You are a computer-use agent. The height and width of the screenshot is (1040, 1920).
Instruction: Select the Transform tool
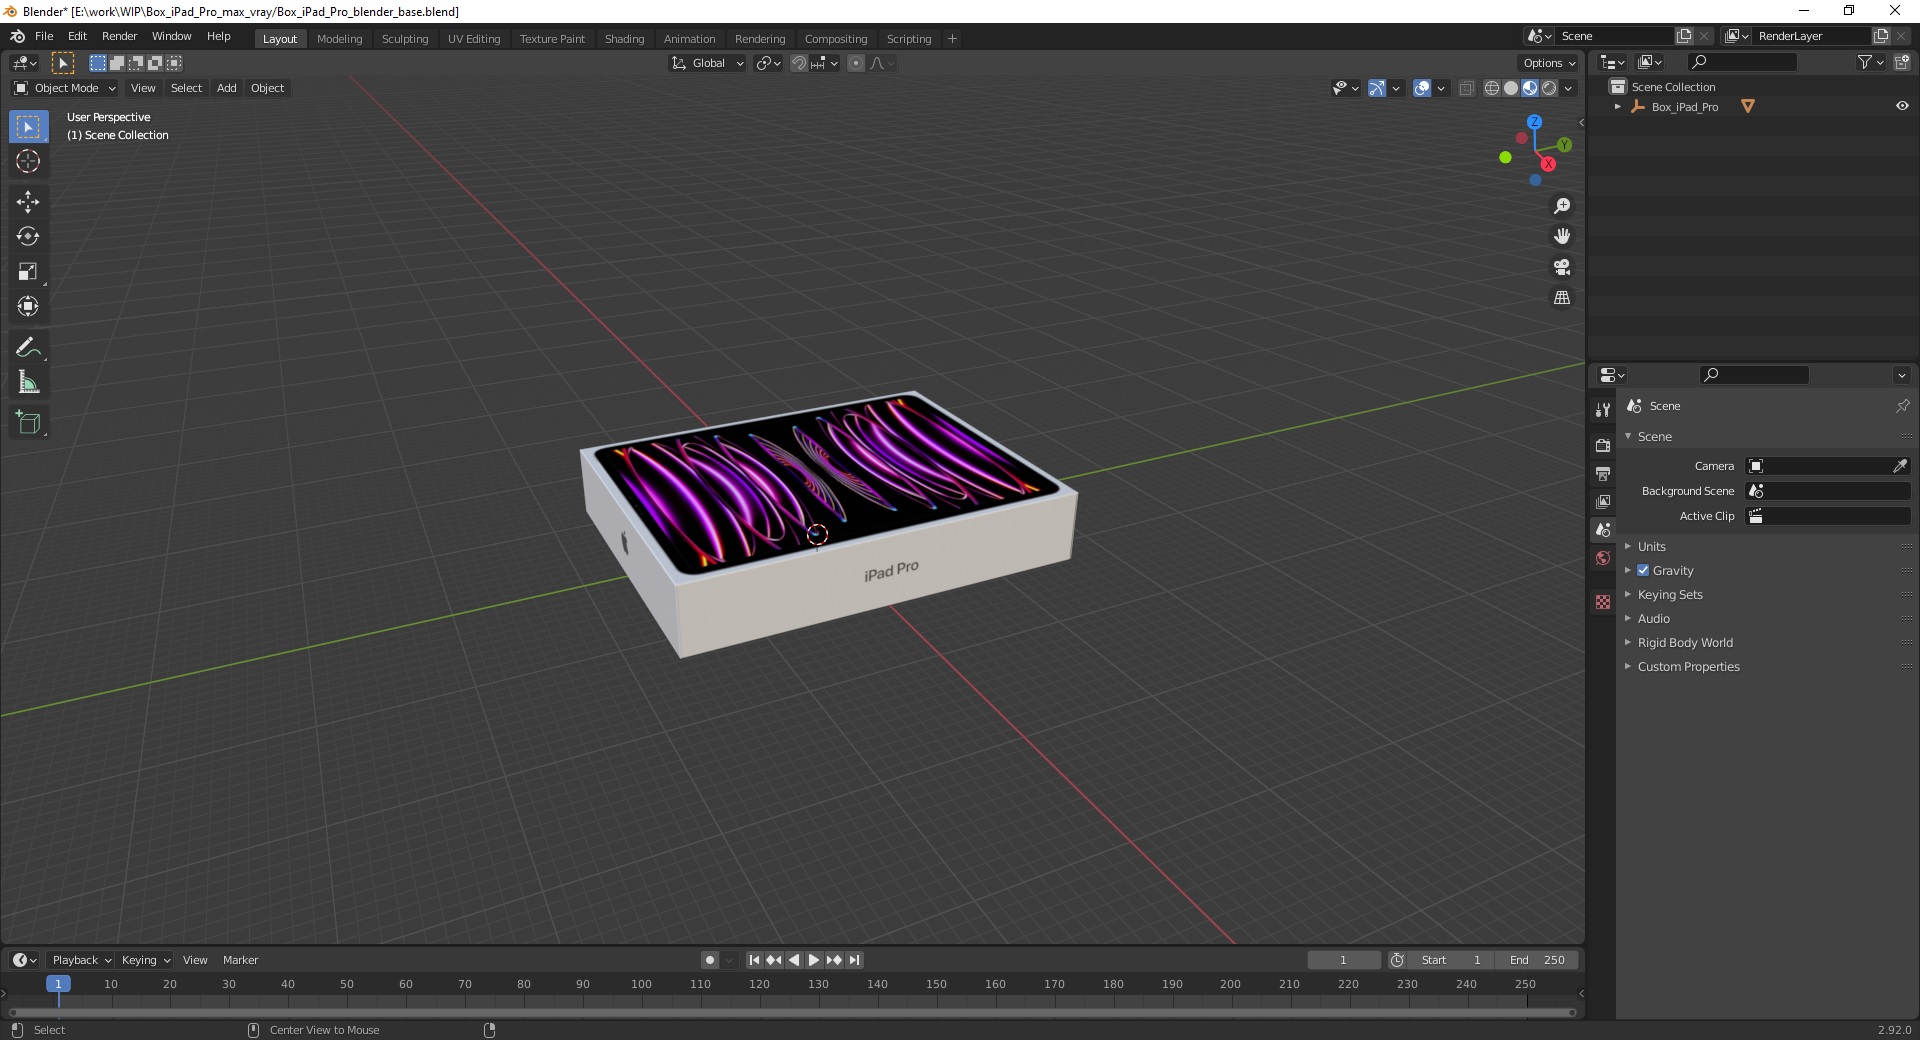point(28,307)
